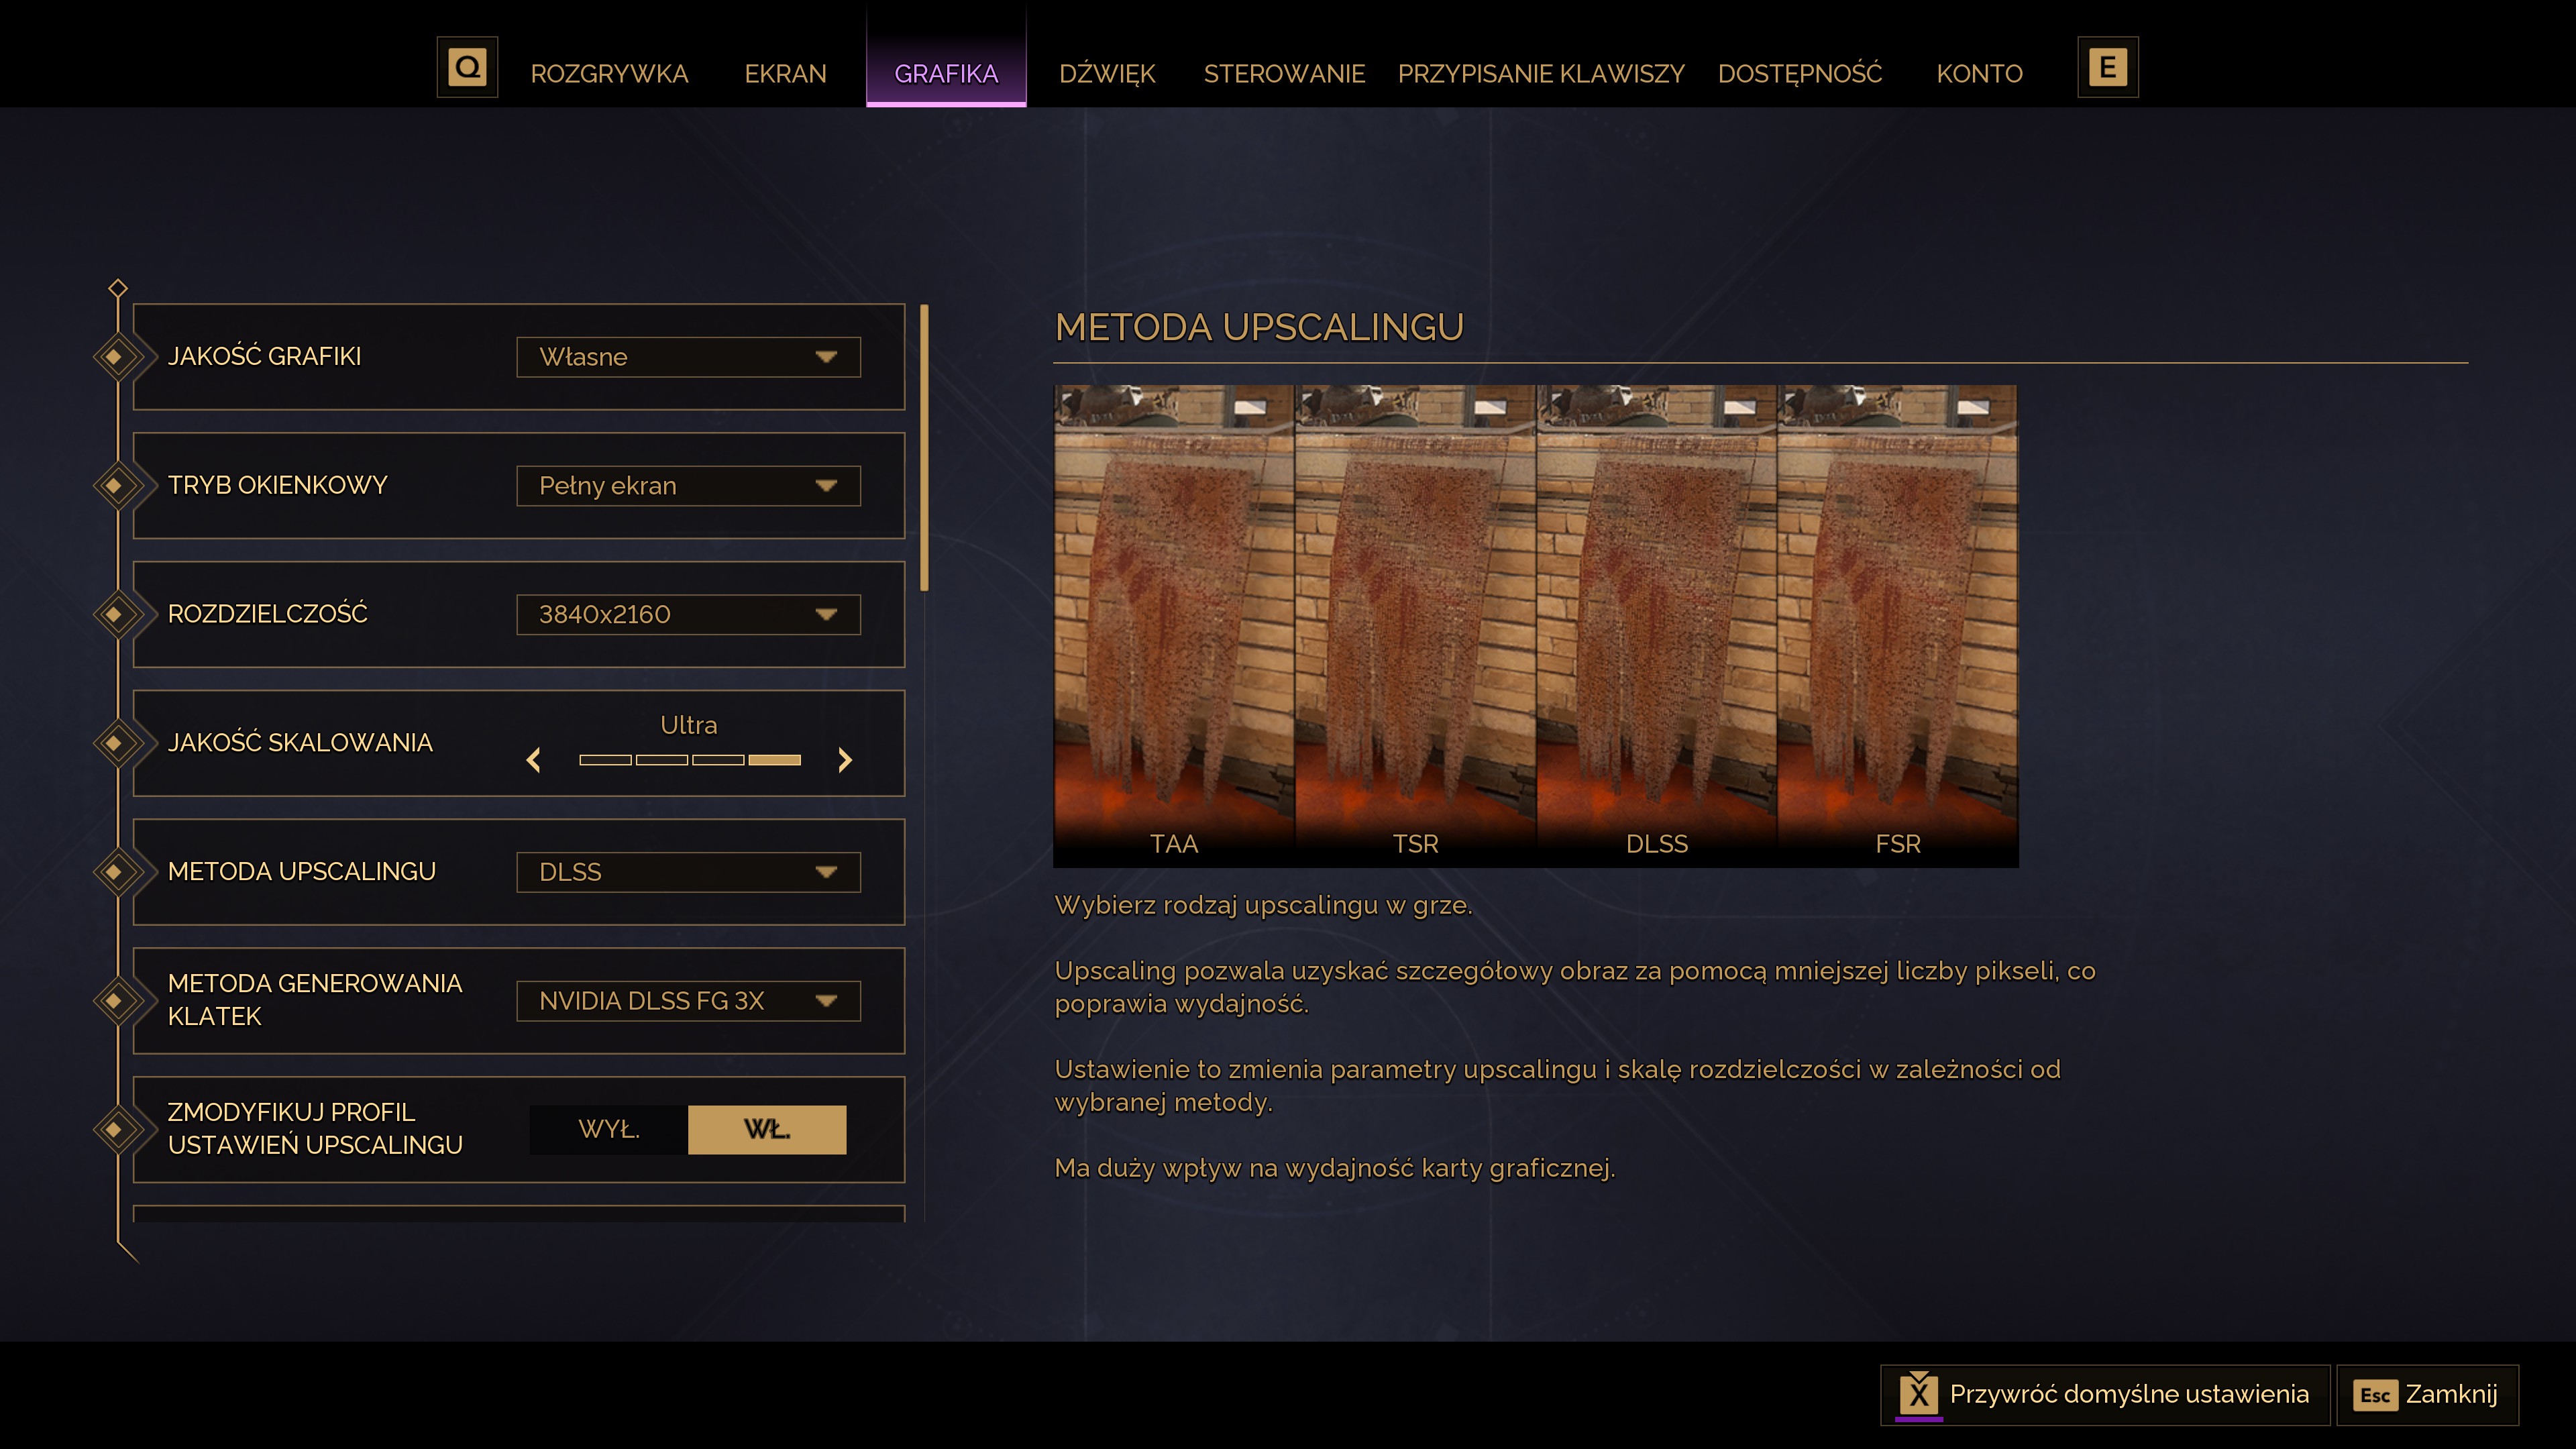Switch to the Rozgrywka tab
Viewport: 2576px width, 1449px height.
tap(609, 74)
